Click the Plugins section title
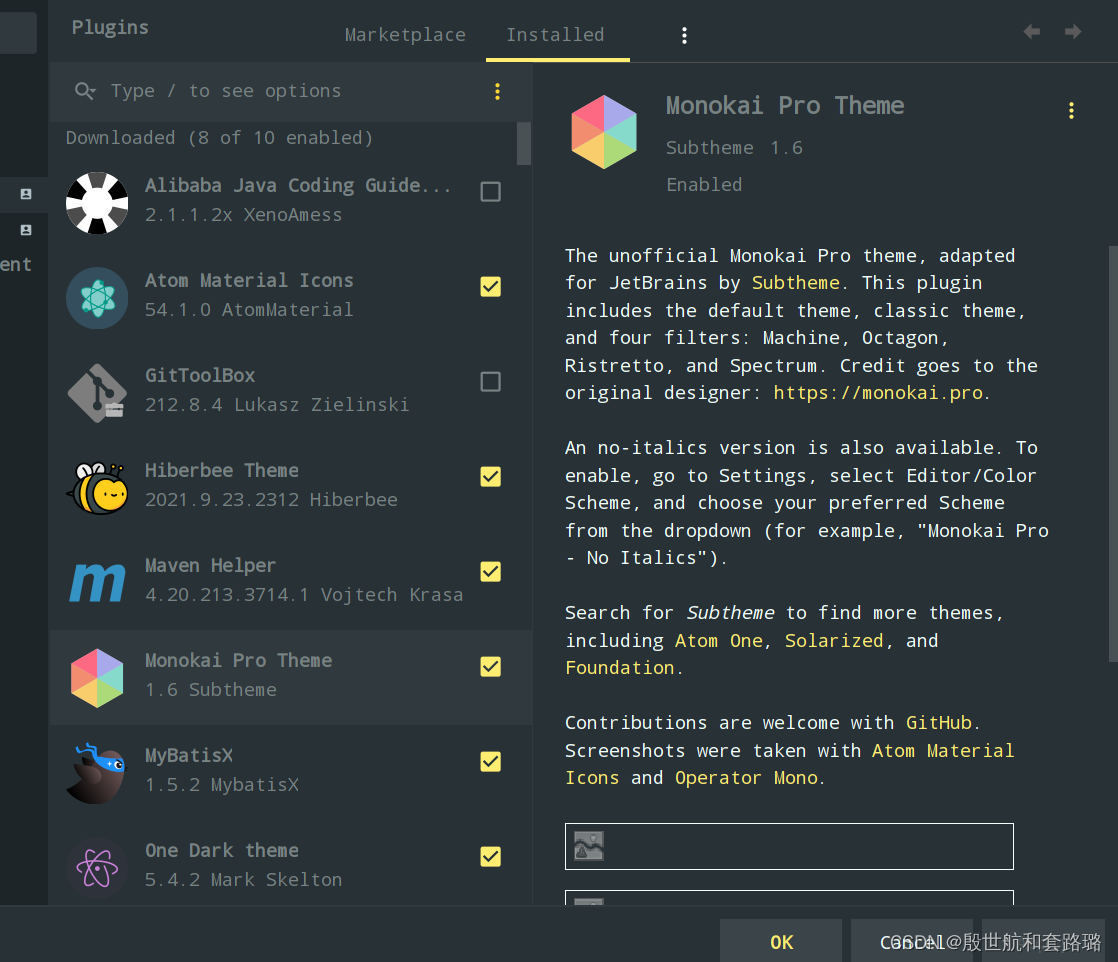The image size is (1118, 962). (x=111, y=27)
